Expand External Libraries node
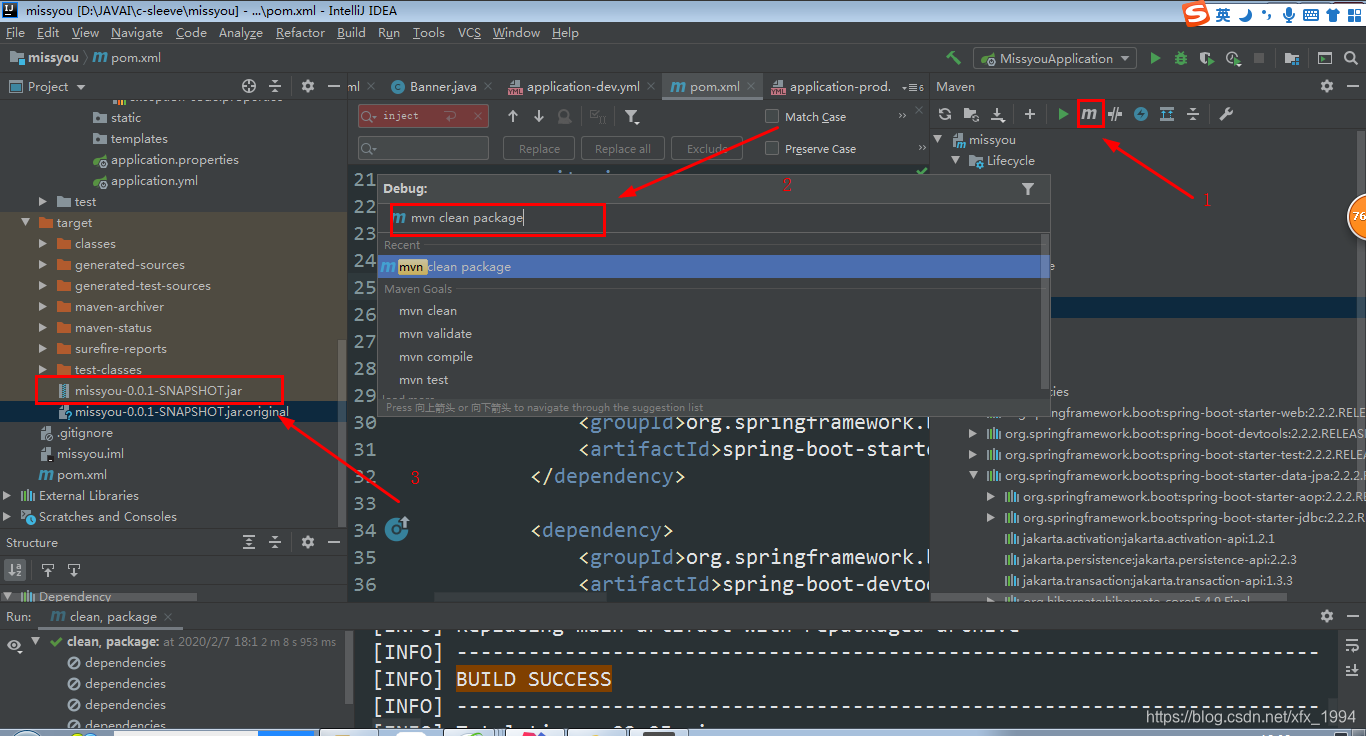 tap(8, 496)
